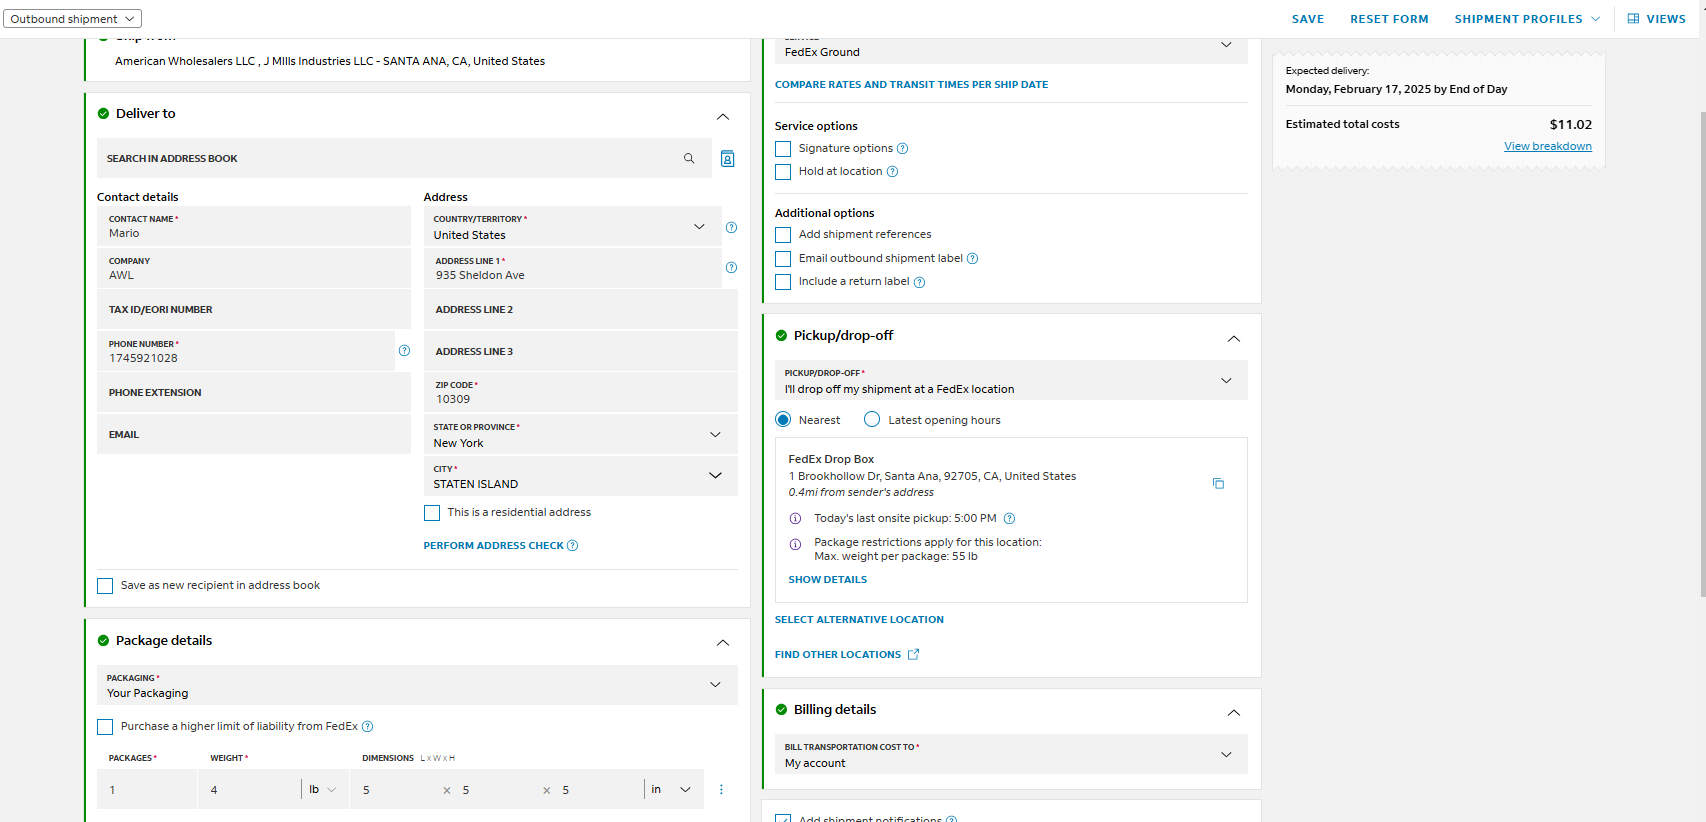Click help icon beside Today's last onsite pickup
Screen dimensions: 1706x822
[x=1009, y=518]
